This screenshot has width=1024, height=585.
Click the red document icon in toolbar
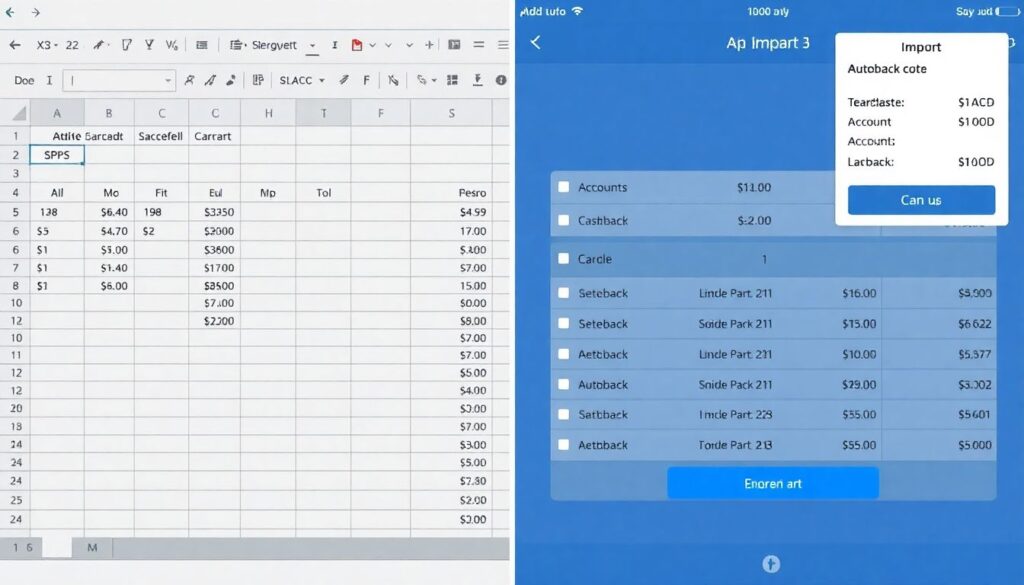(x=358, y=45)
